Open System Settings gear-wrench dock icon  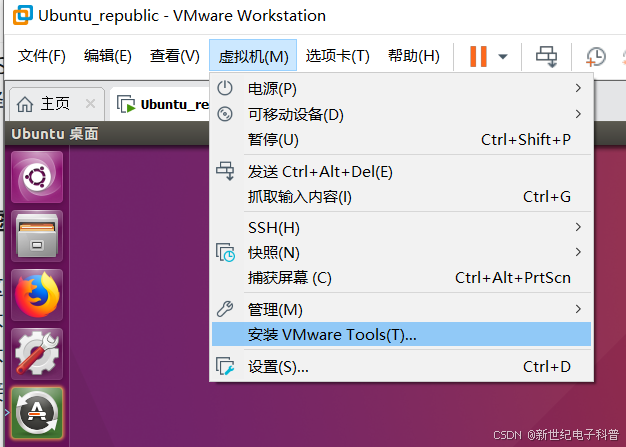tap(37, 354)
